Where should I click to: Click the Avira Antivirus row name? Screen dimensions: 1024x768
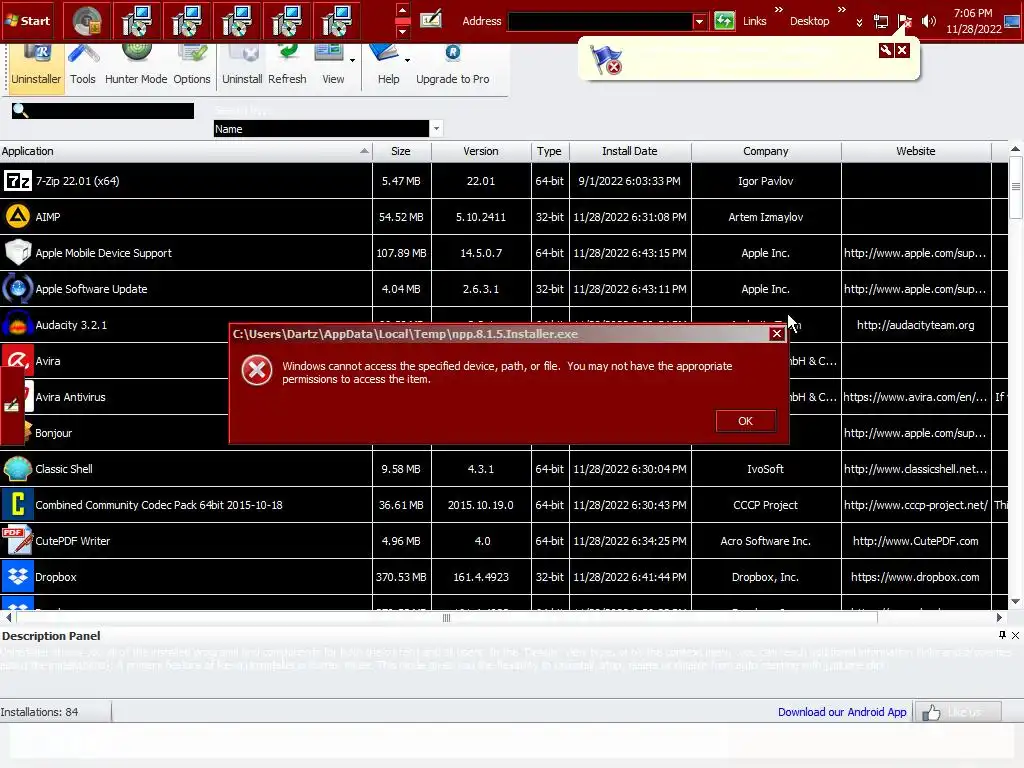pos(70,397)
